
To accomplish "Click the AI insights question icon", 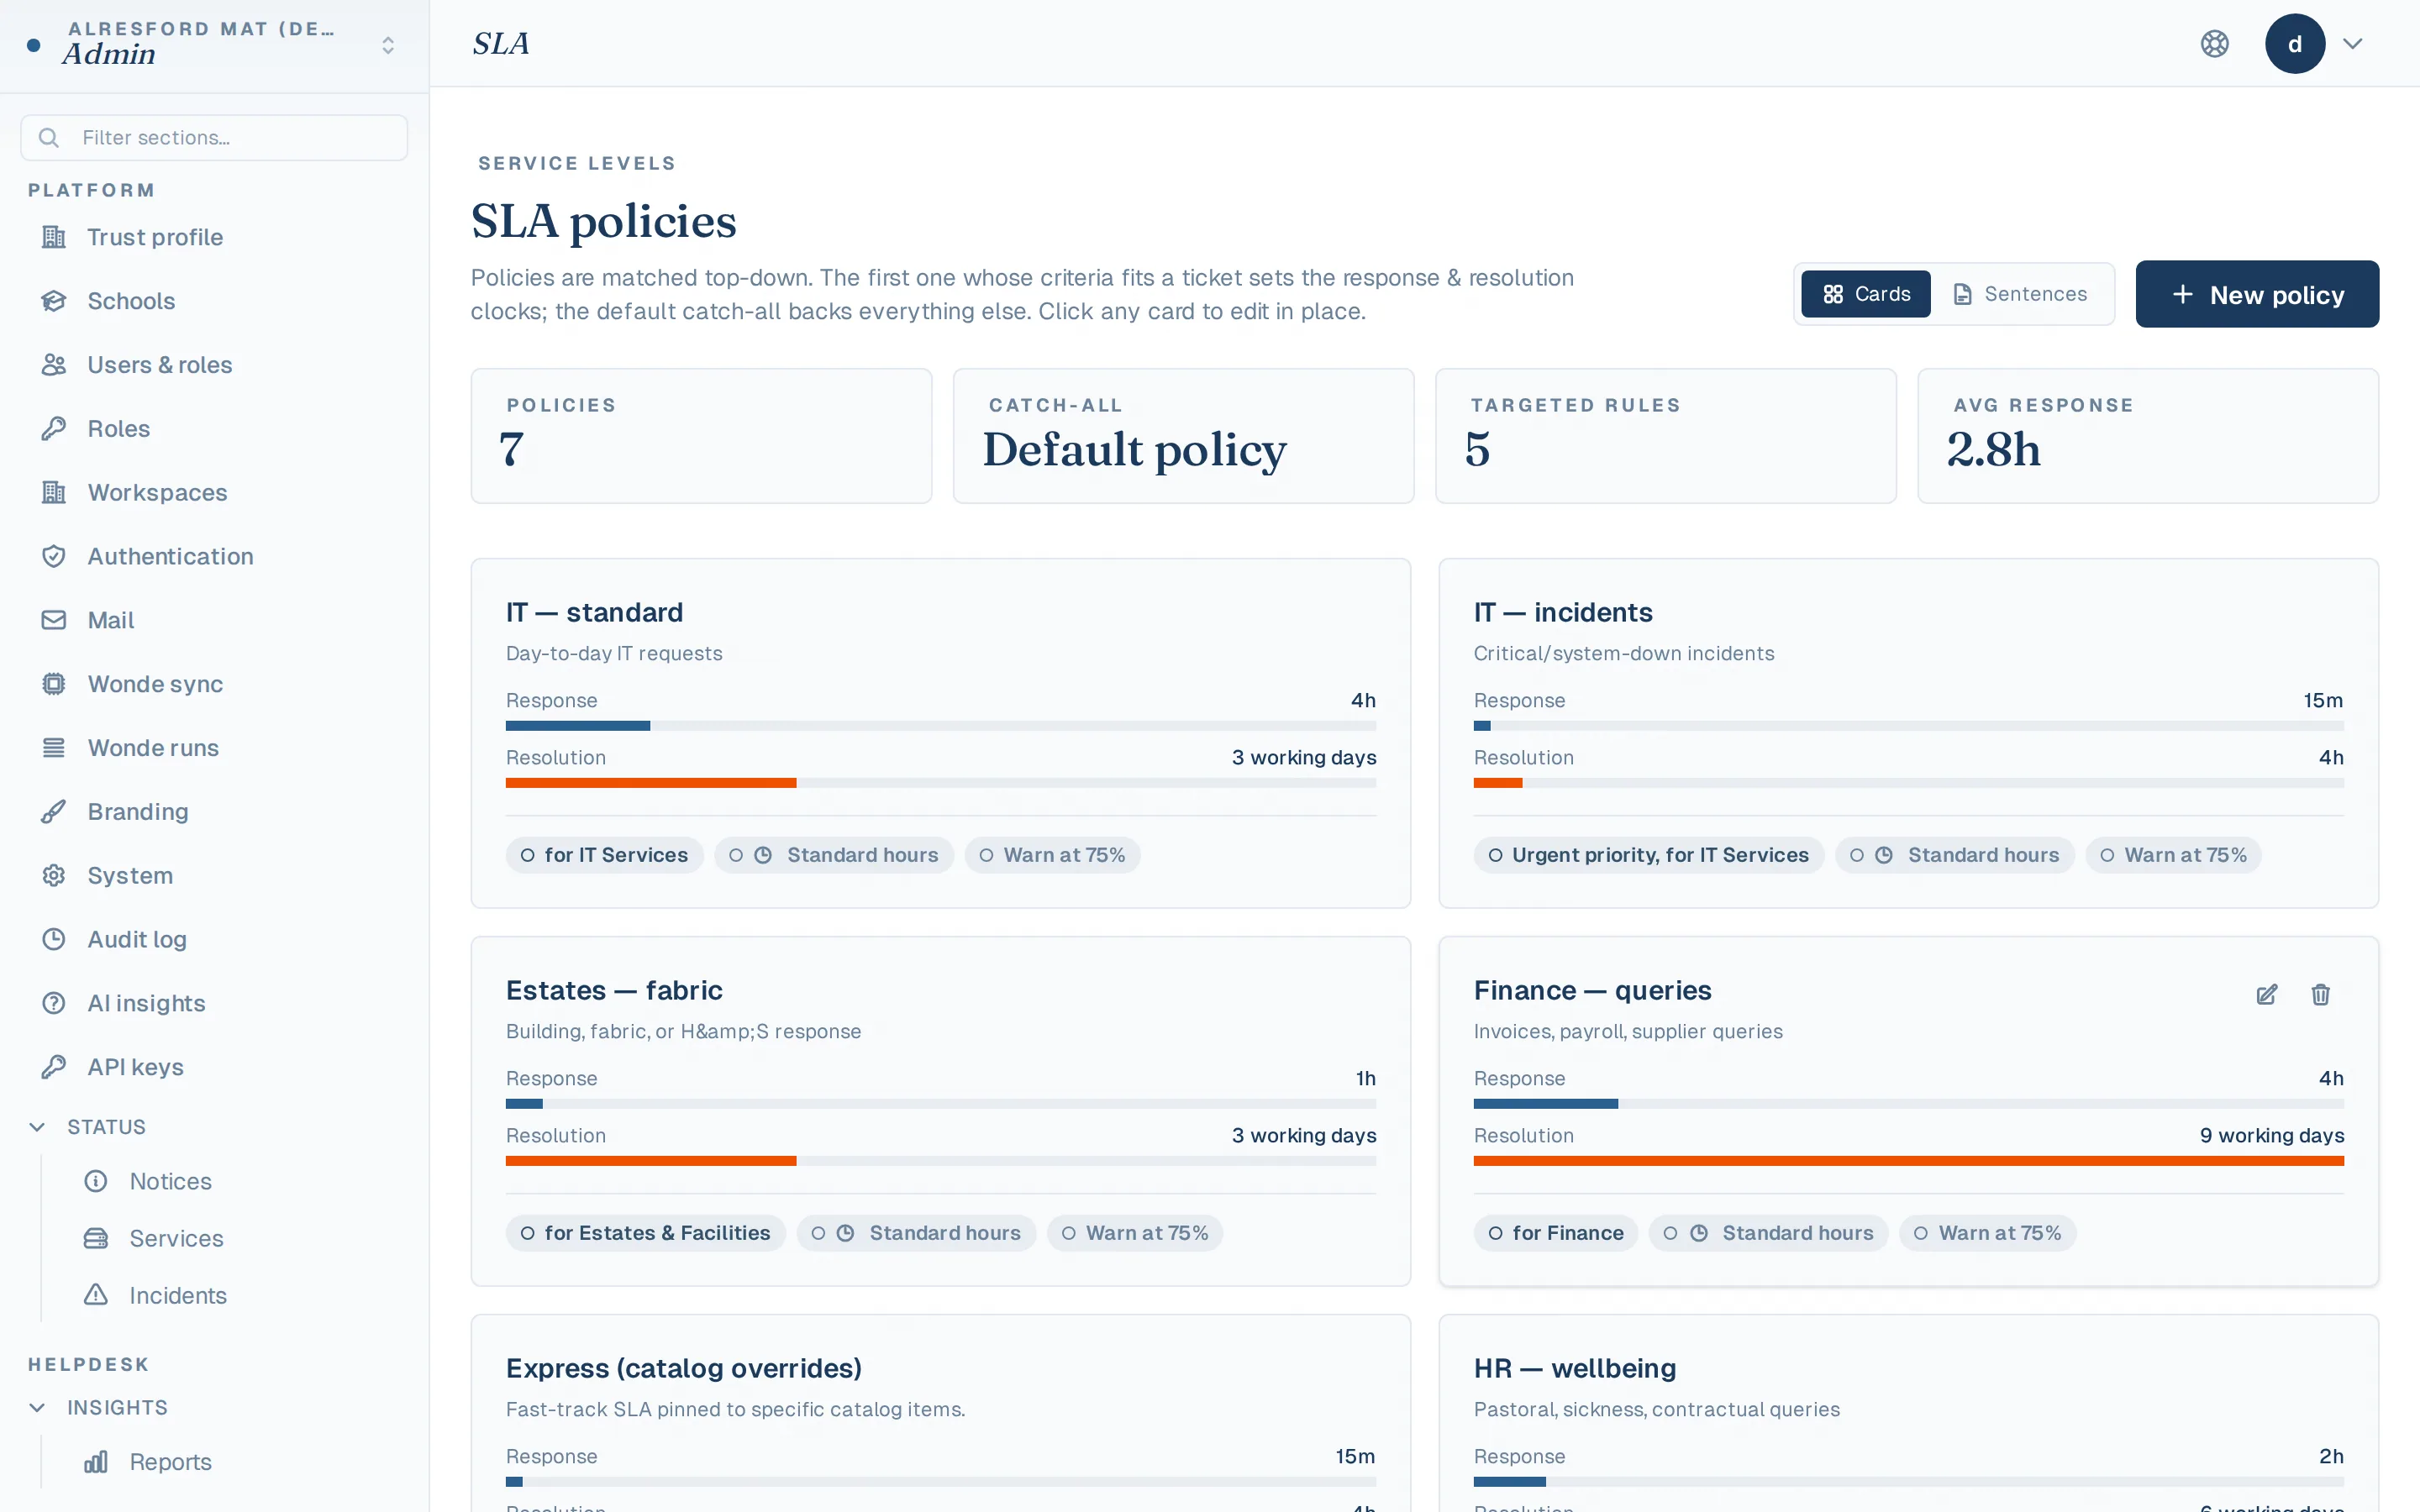I will (x=54, y=1003).
